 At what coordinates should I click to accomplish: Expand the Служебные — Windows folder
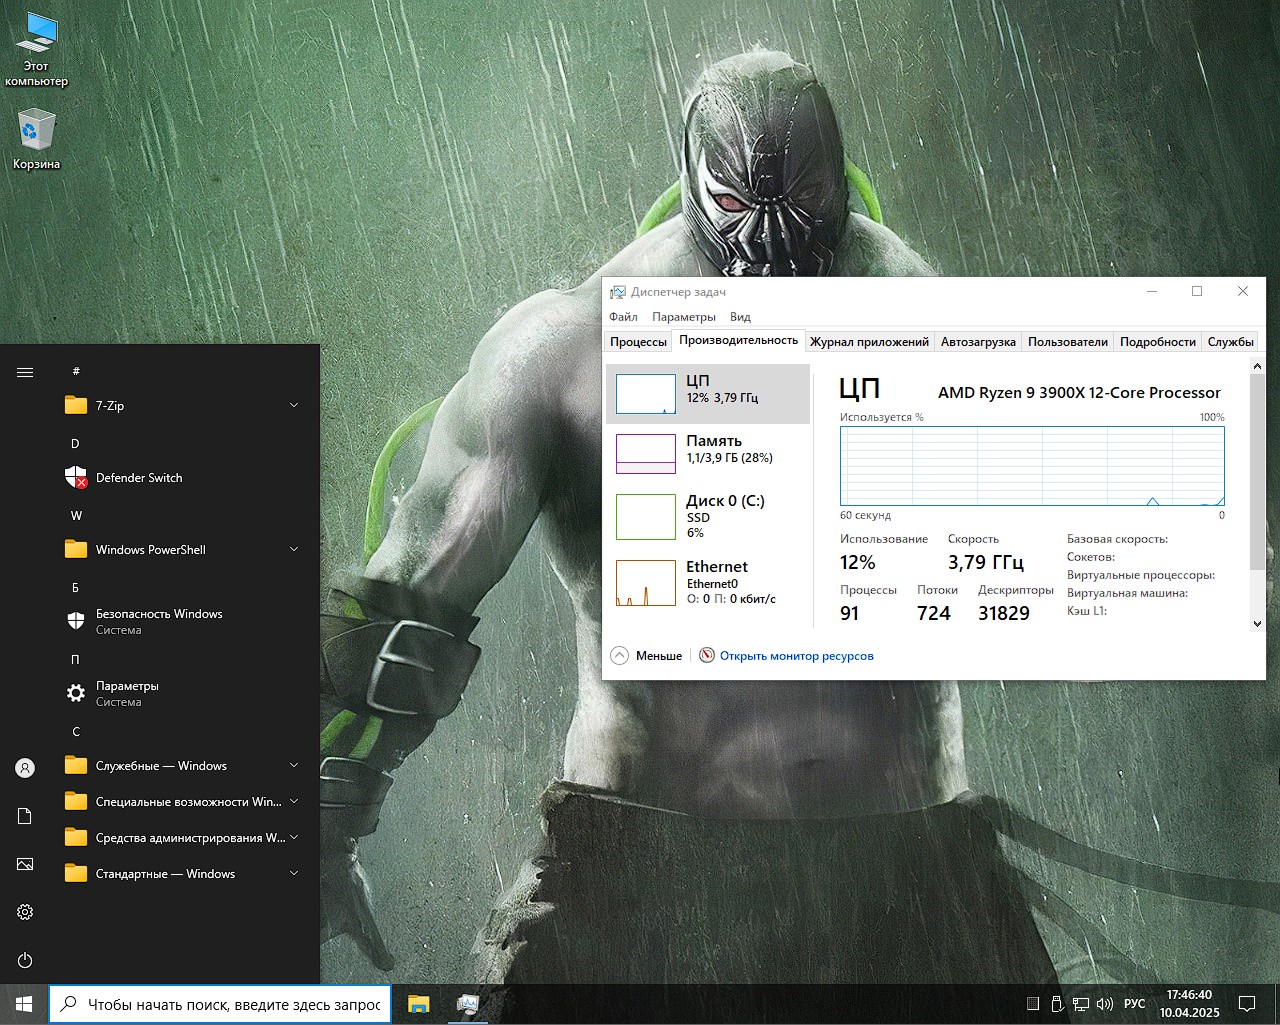click(x=184, y=766)
